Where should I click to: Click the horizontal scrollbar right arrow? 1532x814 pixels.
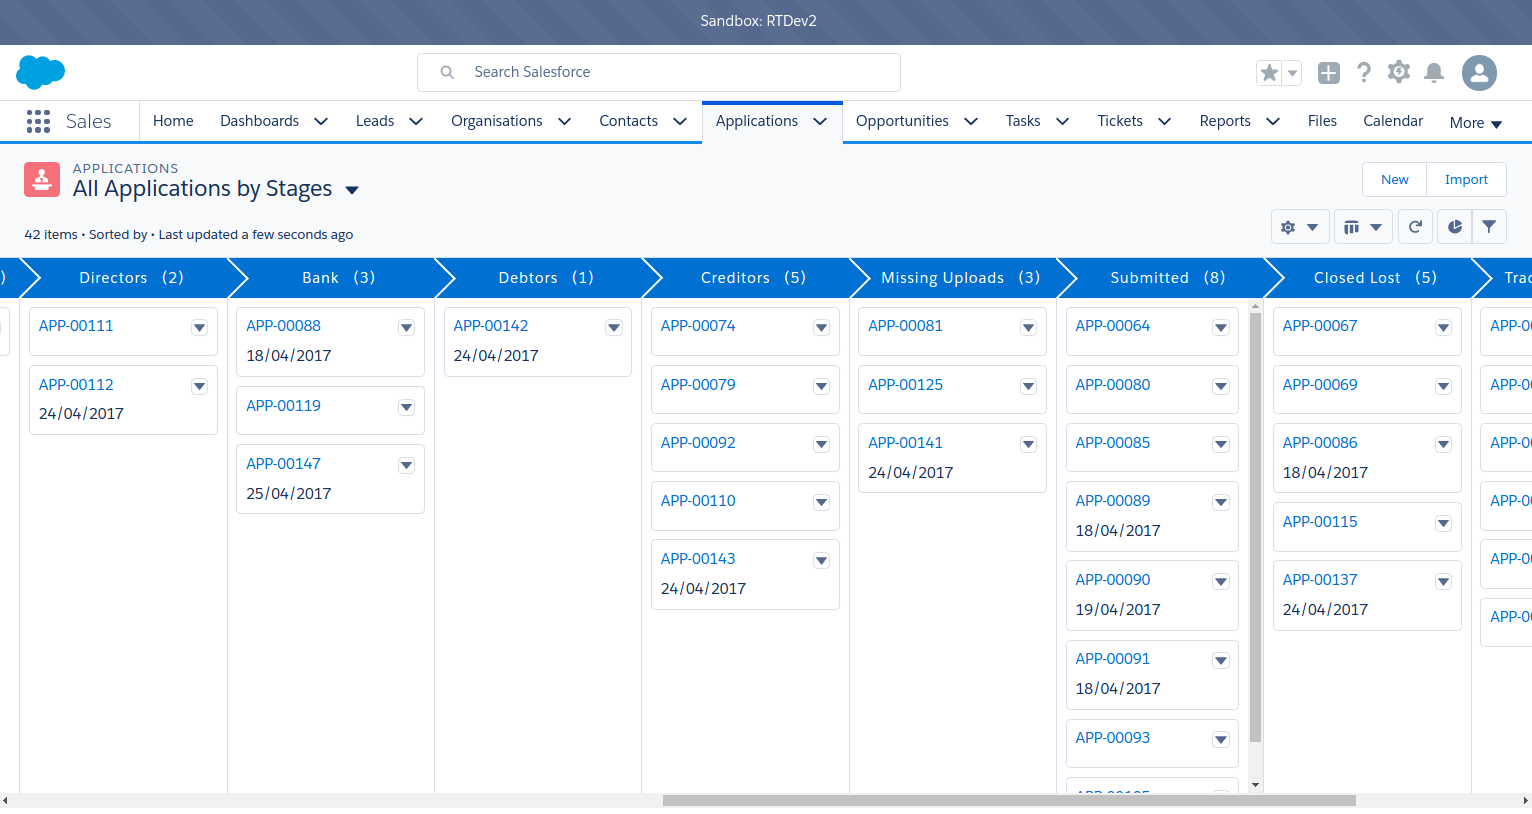point(1526,800)
